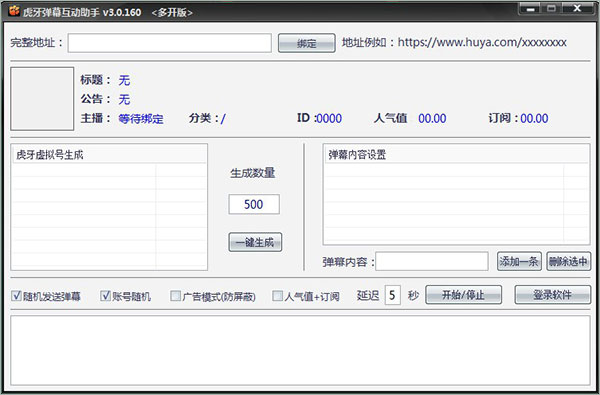
Task: Click the 绑定 bind button
Action: point(307,43)
